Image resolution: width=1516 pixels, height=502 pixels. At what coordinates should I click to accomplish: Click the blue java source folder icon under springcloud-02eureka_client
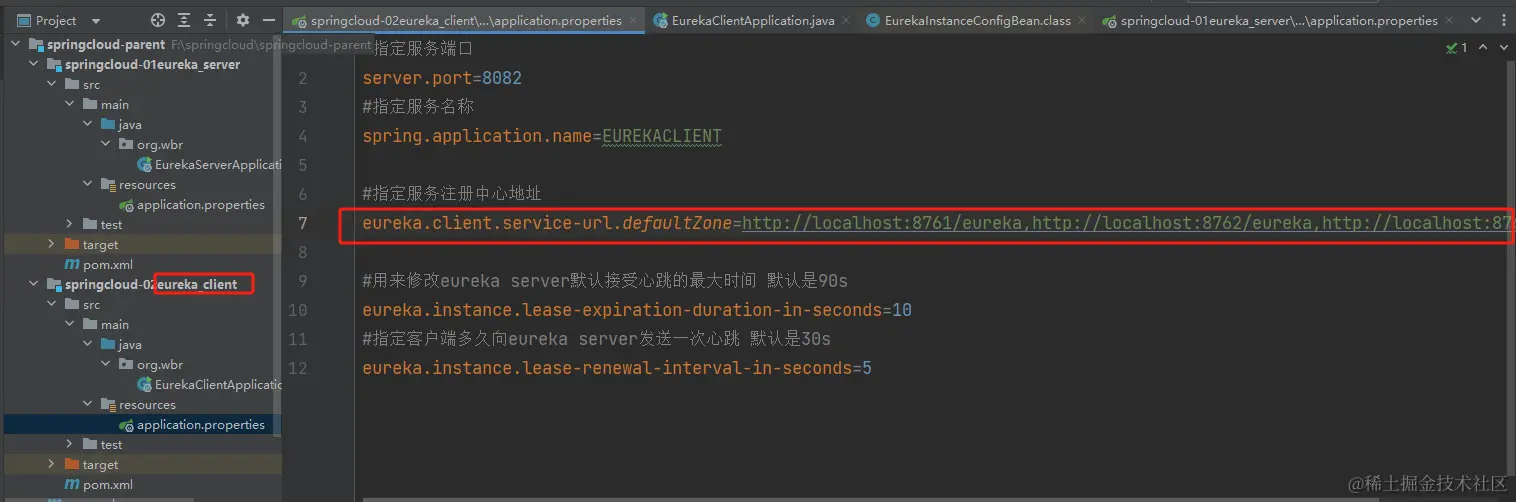point(108,345)
